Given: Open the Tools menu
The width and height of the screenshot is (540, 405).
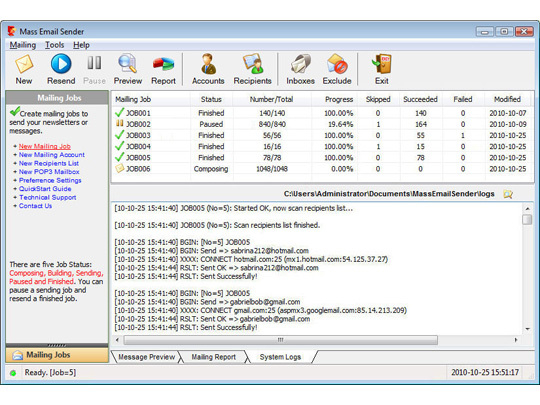Looking at the screenshot, I should 54,45.
